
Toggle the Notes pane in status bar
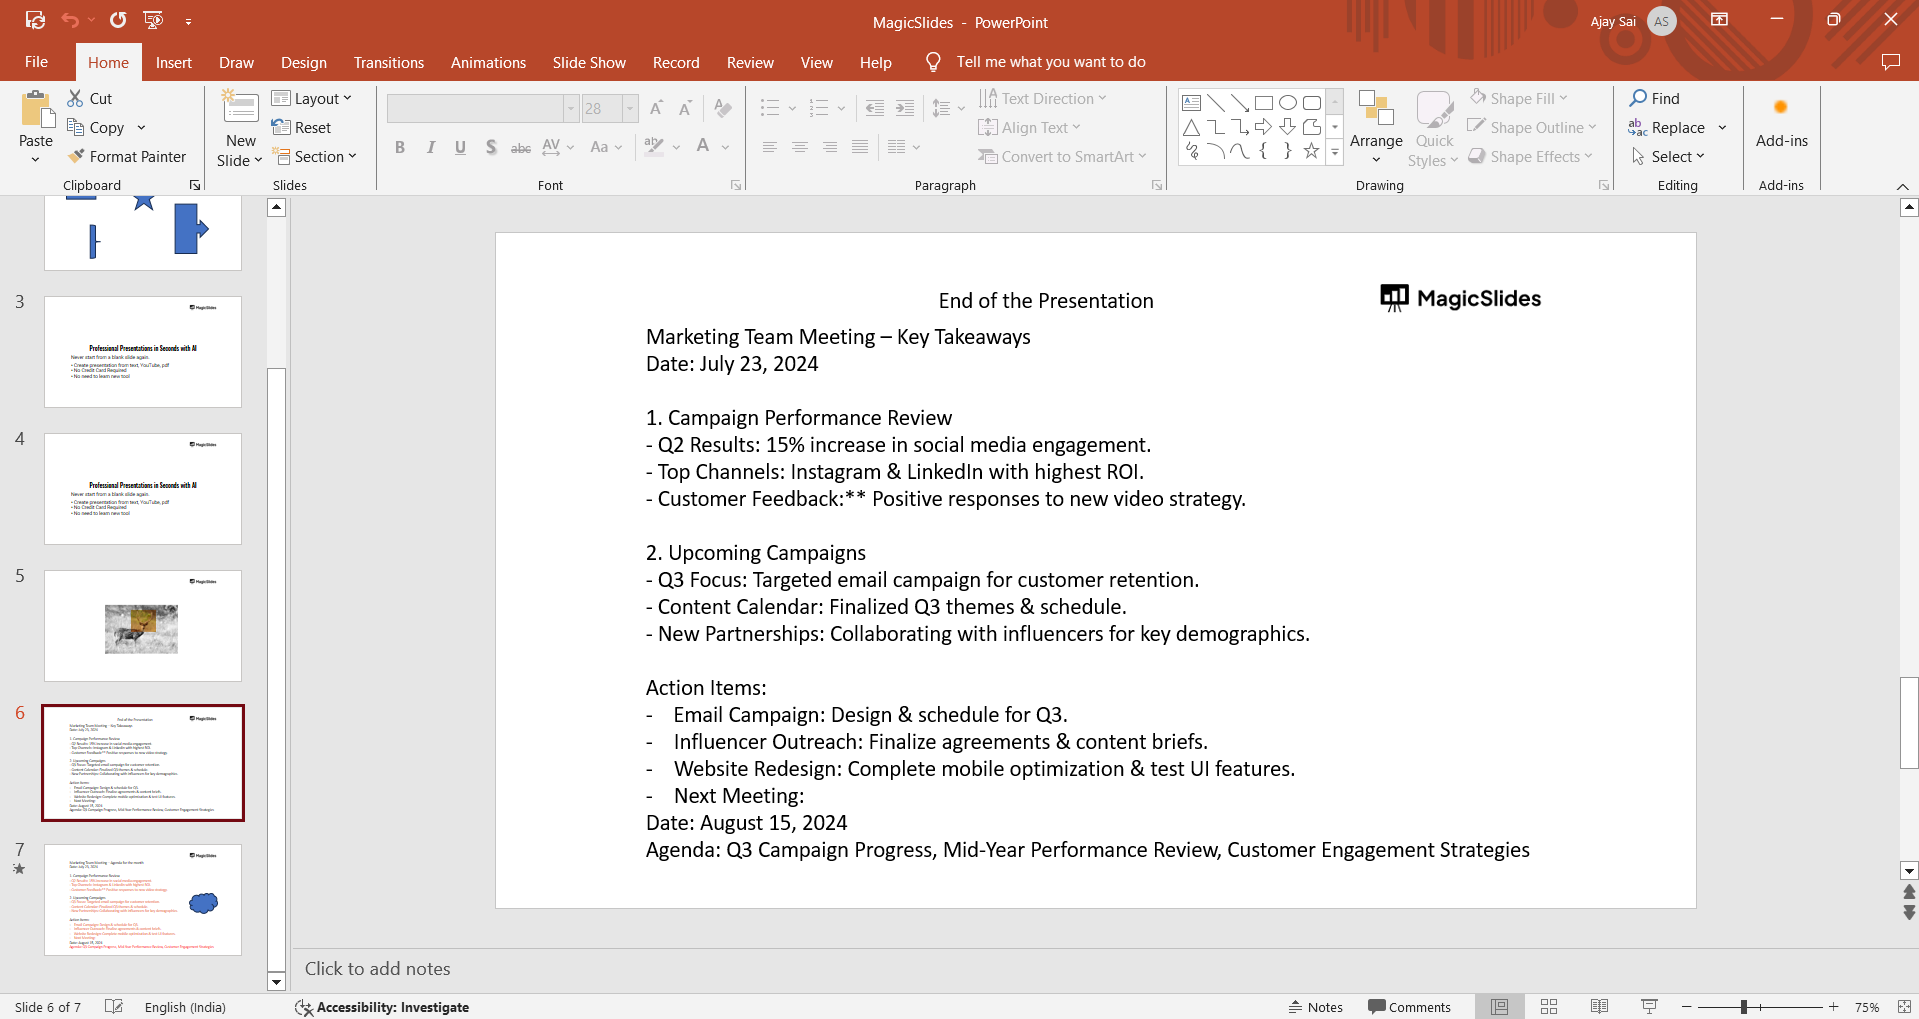(1316, 1007)
